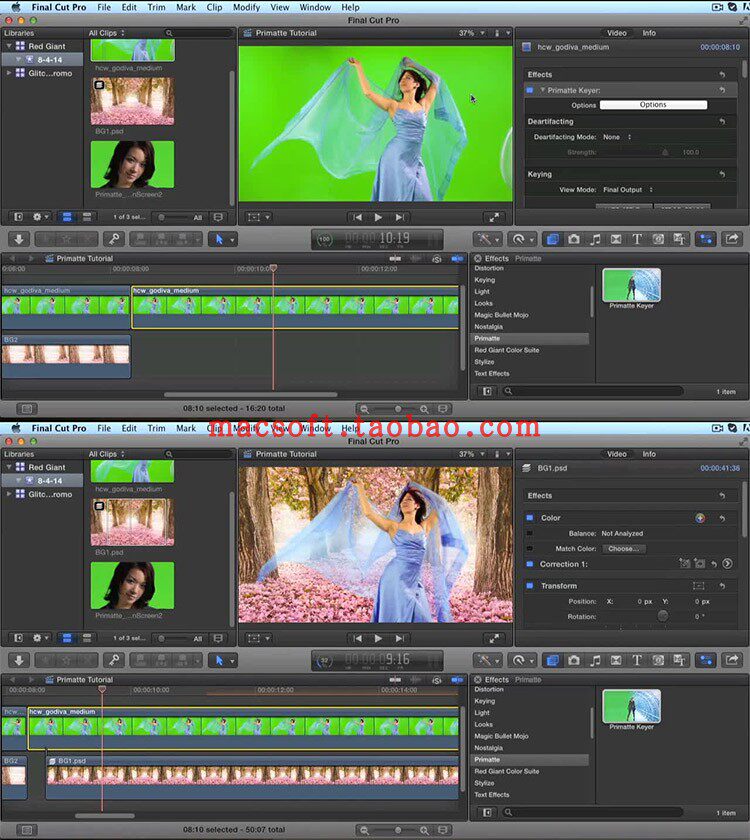Open browser gear action menu in pink forest window
750x840 pixels.
point(41,638)
